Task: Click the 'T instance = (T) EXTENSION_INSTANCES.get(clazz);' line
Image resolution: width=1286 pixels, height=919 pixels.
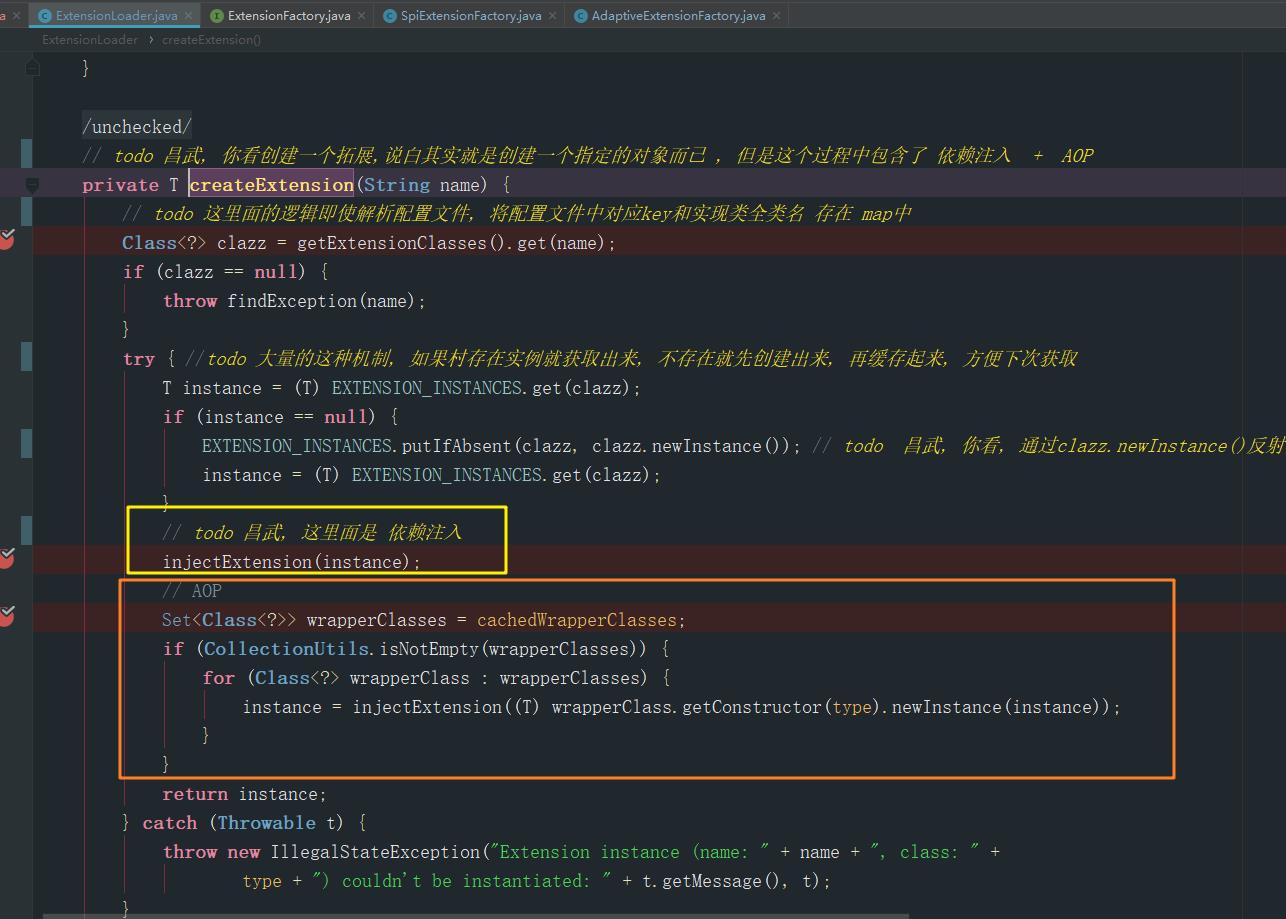Action: coord(402,388)
